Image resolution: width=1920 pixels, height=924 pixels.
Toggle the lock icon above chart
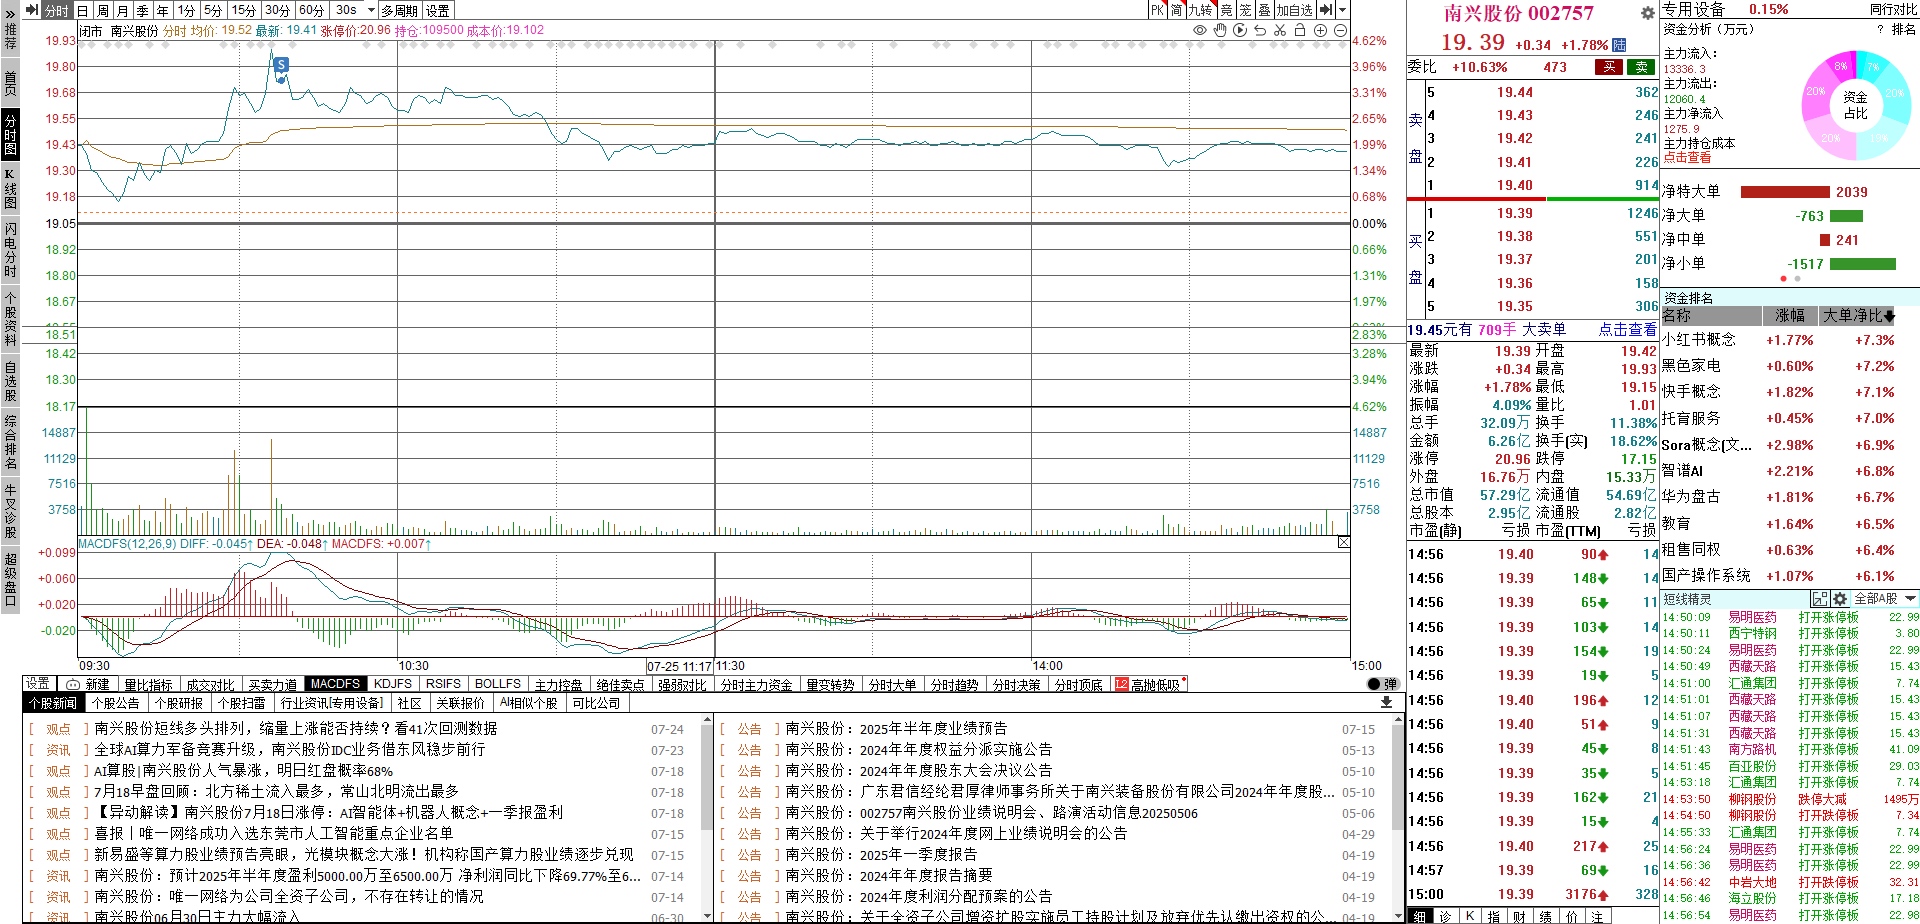tap(1300, 31)
